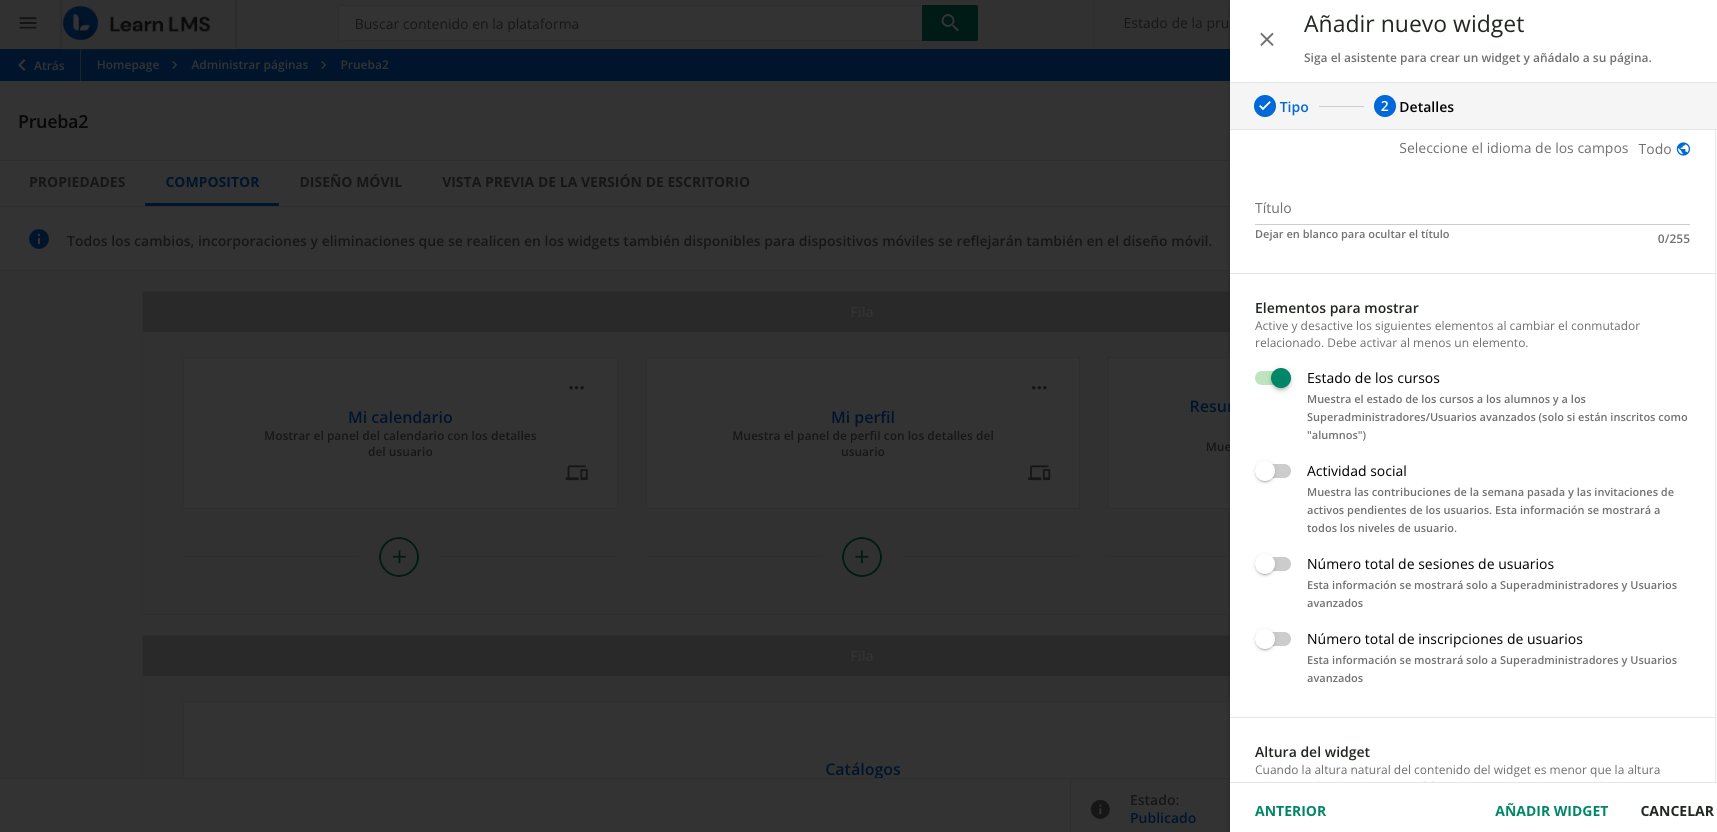Open the Todo language dropdown

pos(1654,149)
